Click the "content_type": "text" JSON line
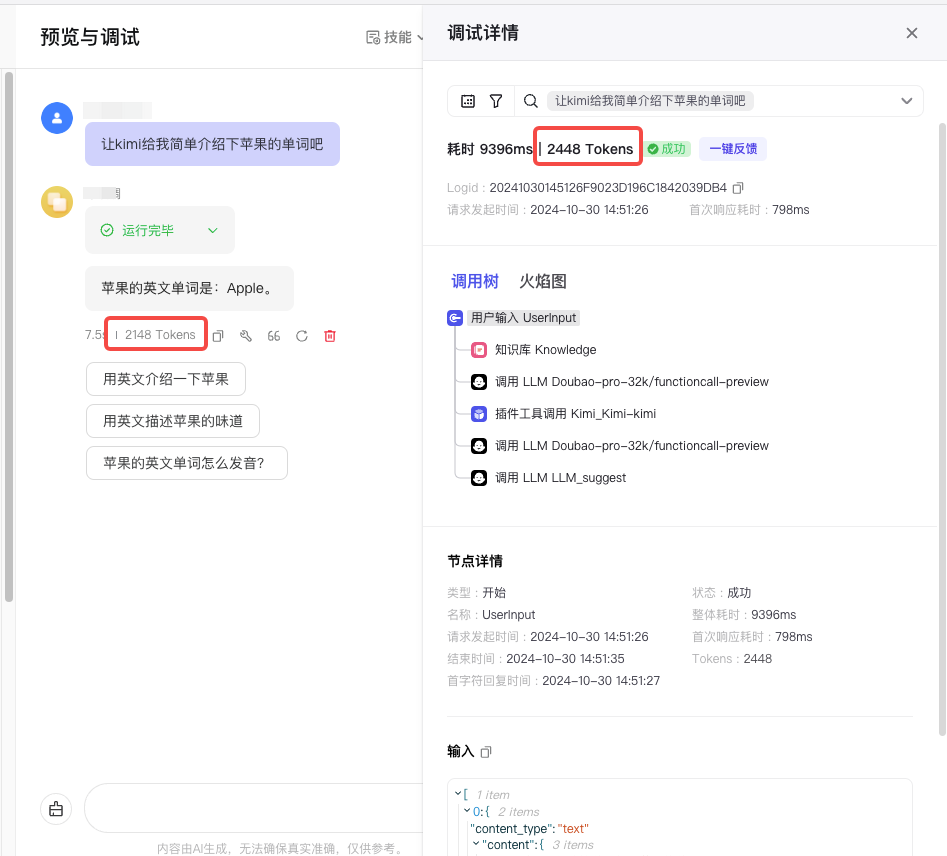The image size is (947, 856). [x=529, y=828]
